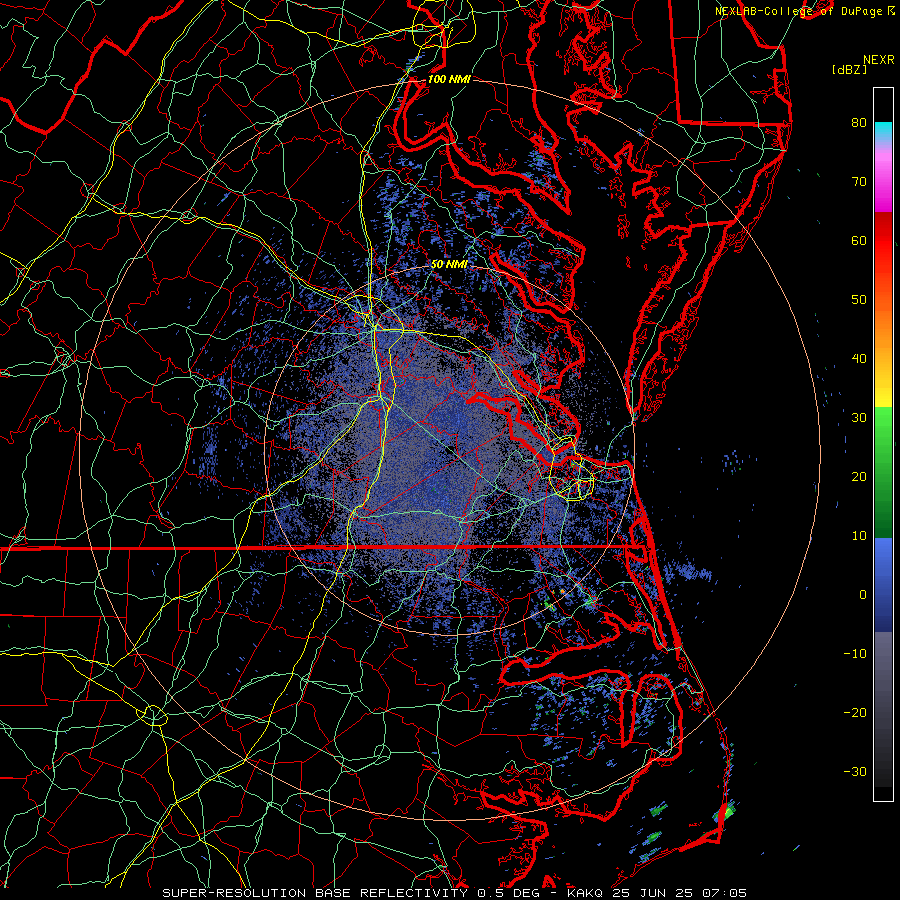This screenshot has width=900, height=900.
Task: Click the 100 NMI range ring label
Action: pyautogui.click(x=448, y=79)
